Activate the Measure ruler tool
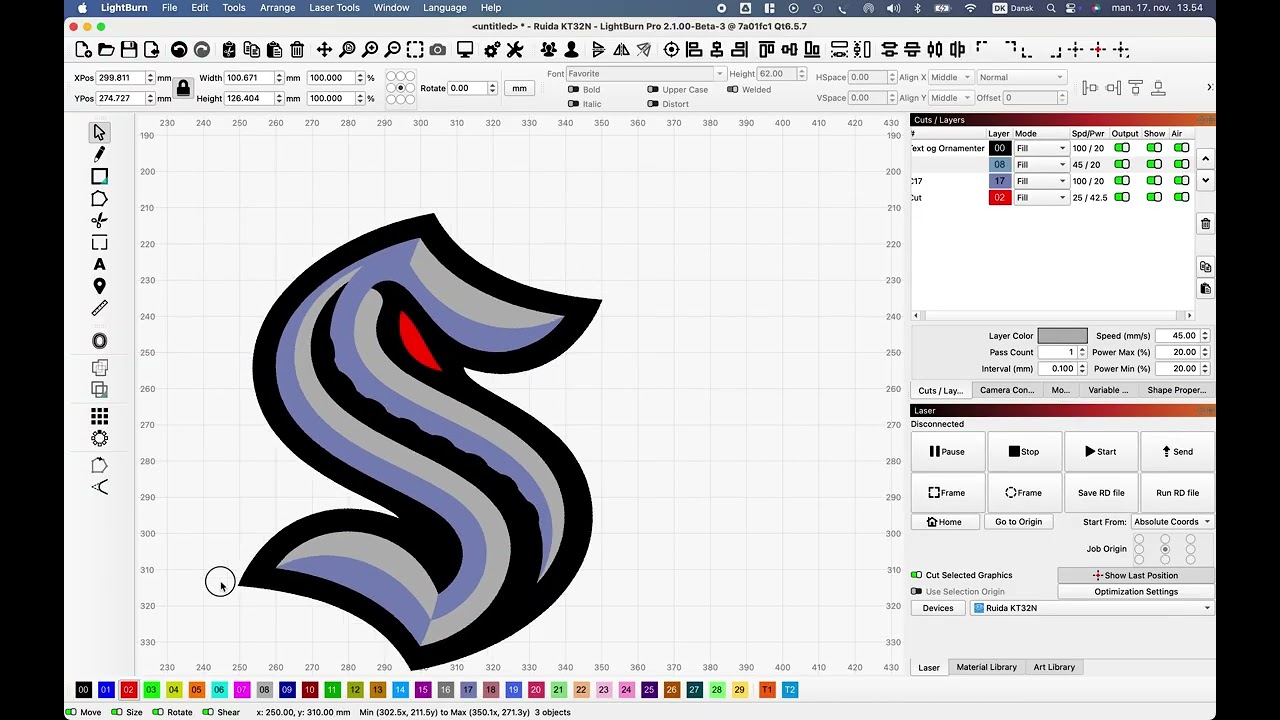Screen dimensions: 1280x720 pyautogui.click(x=99, y=309)
